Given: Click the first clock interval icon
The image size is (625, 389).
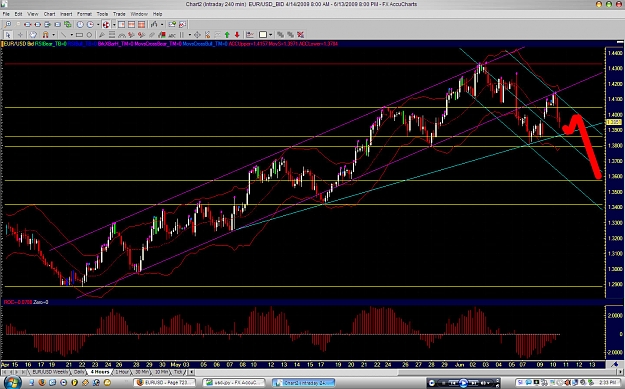Looking at the screenshot, I should (x=80, y=24).
